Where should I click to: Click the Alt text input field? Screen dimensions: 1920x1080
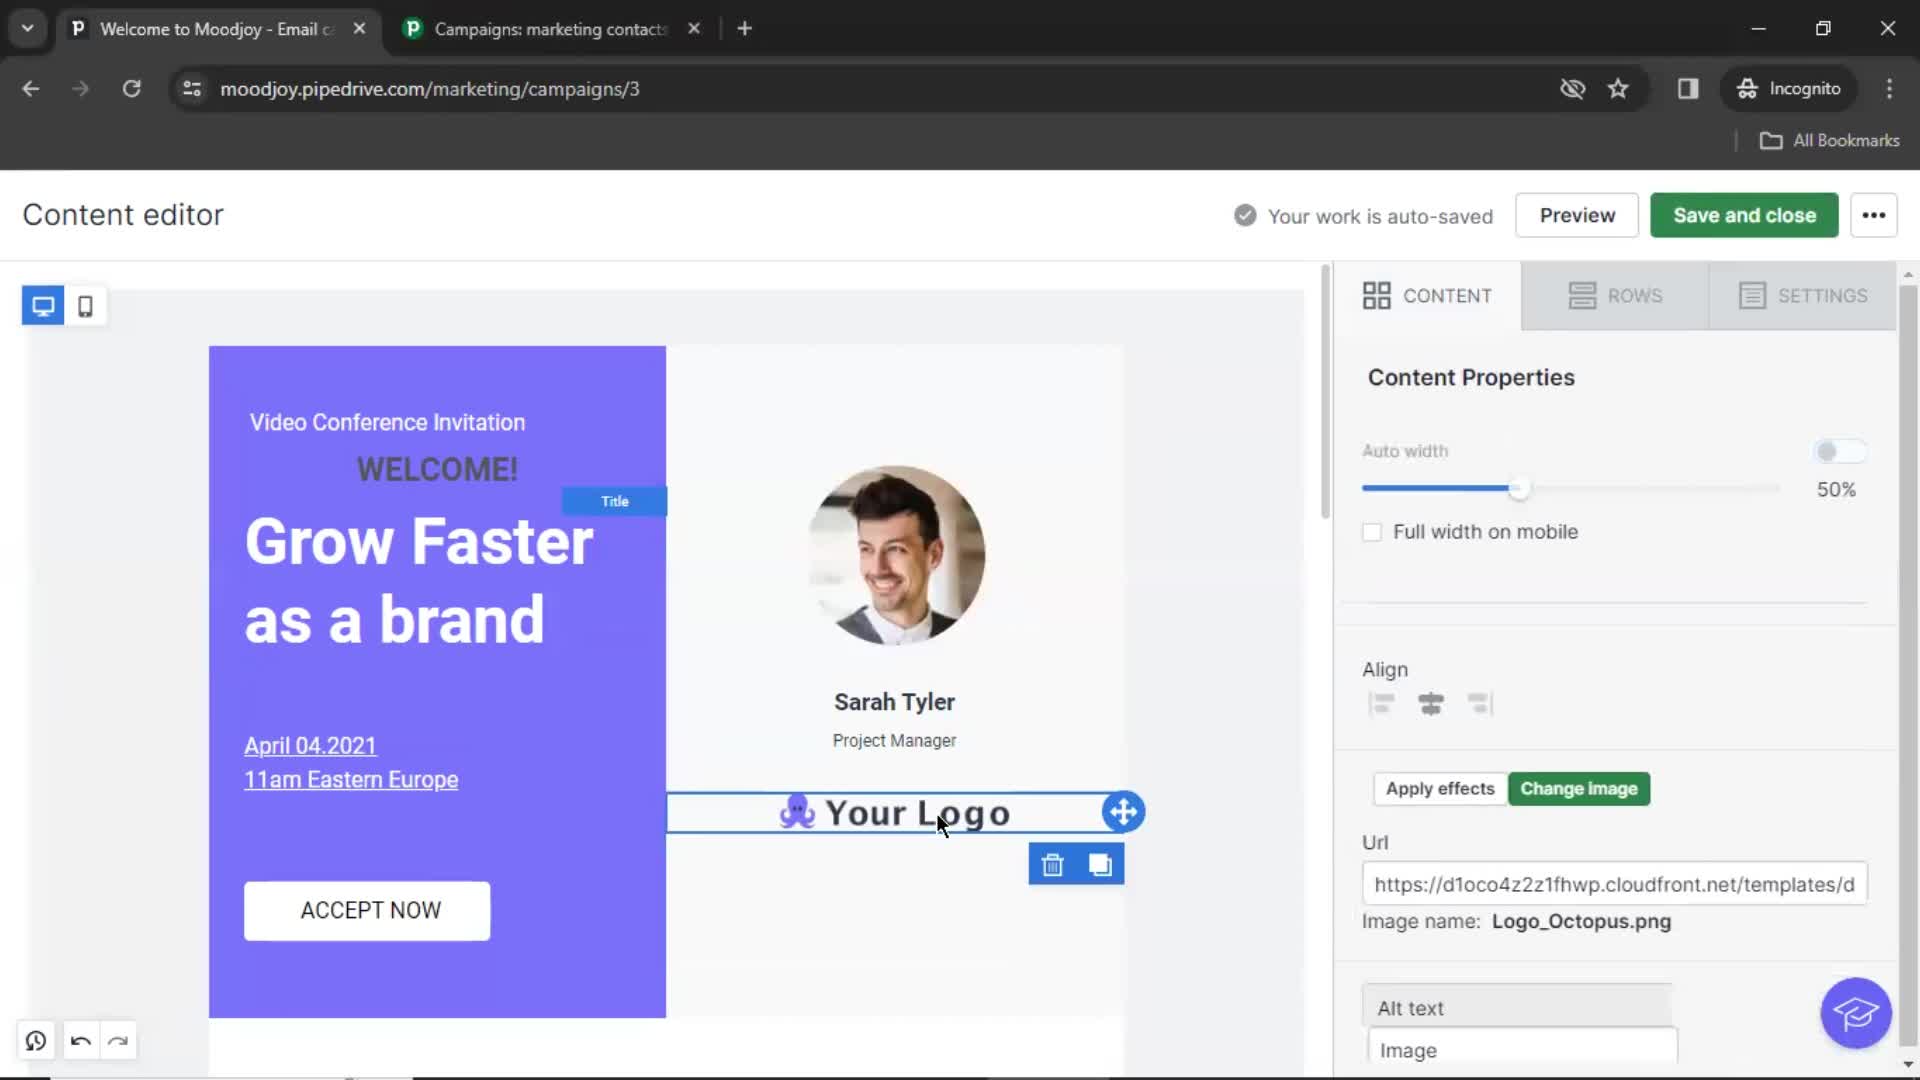coord(1522,1050)
